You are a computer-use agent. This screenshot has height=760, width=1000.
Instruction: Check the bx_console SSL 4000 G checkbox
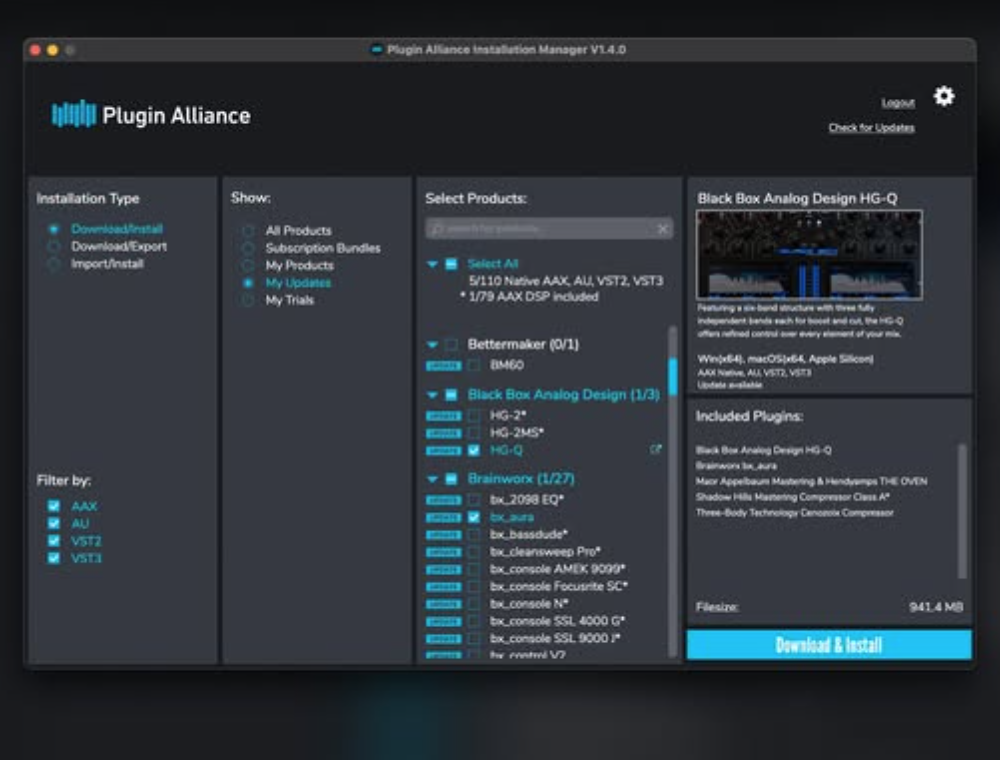[474, 621]
